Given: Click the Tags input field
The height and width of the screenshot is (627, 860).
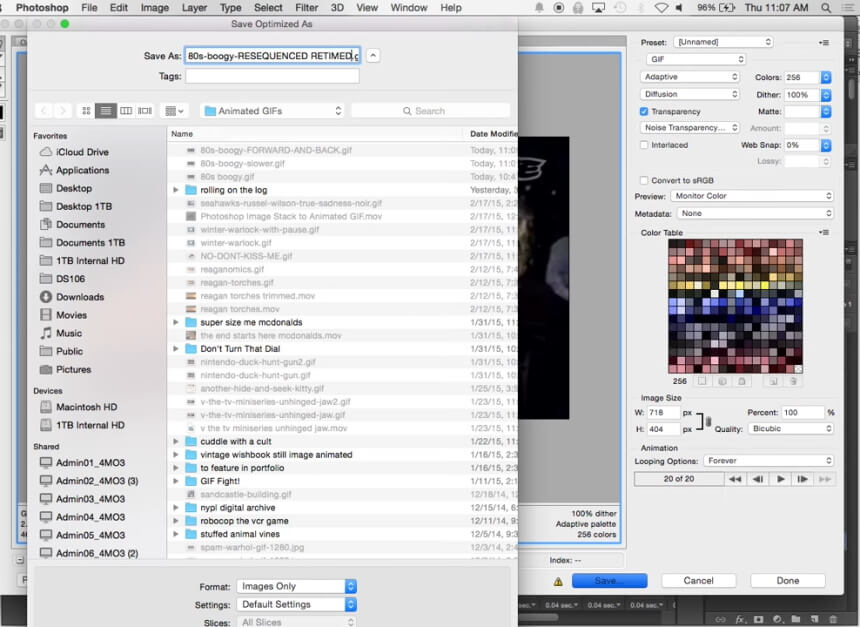Looking at the screenshot, I should 273,76.
